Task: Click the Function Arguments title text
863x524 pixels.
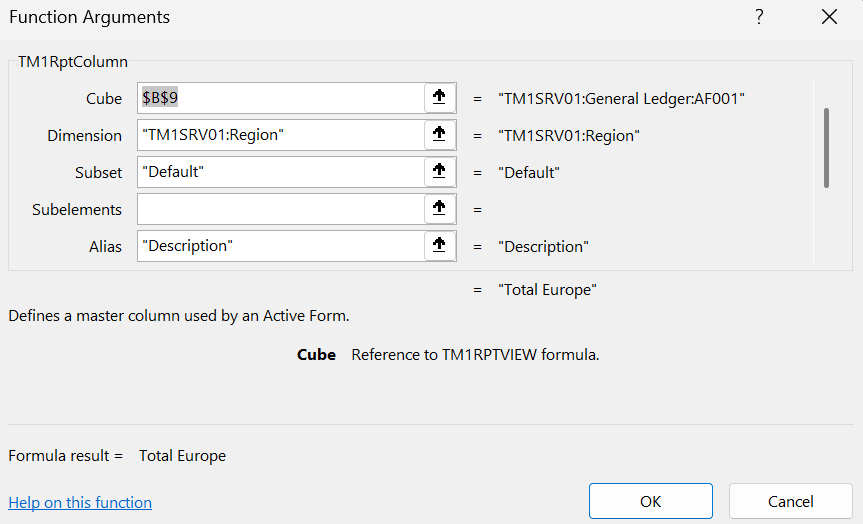Action: click(89, 17)
